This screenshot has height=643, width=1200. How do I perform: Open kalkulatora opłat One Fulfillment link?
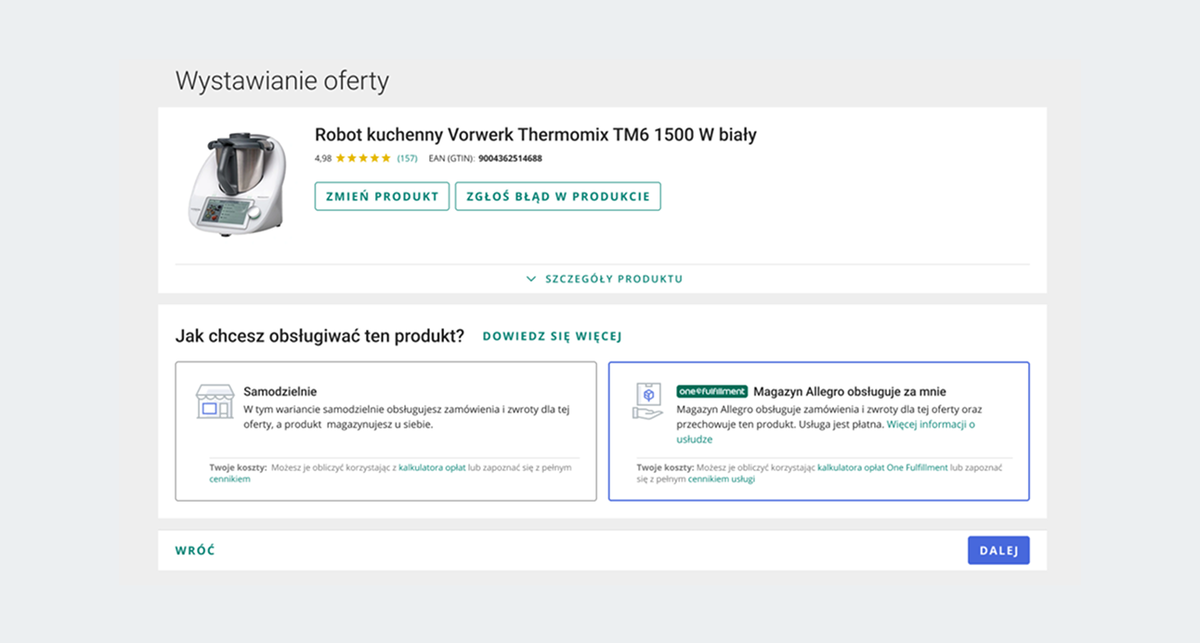click(x=882, y=467)
